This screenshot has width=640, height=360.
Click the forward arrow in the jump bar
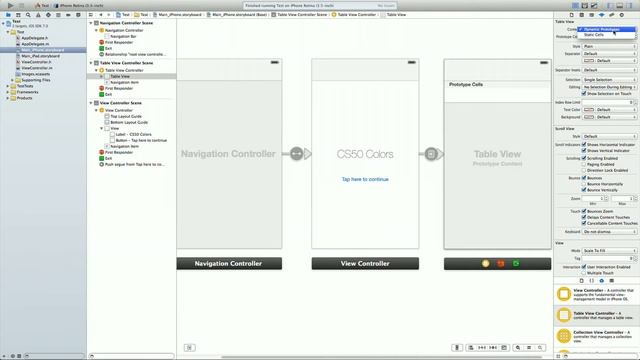pyautogui.click(x=109, y=15)
